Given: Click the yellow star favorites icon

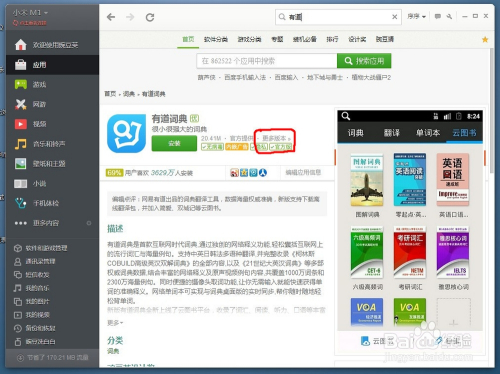Looking at the screenshot, I should [x=485, y=40].
